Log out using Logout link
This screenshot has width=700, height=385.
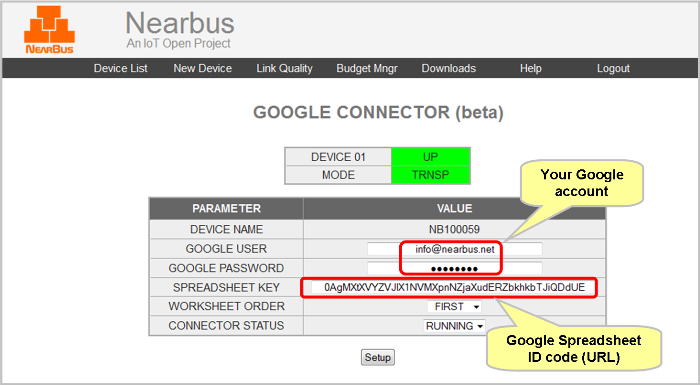(613, 68)
